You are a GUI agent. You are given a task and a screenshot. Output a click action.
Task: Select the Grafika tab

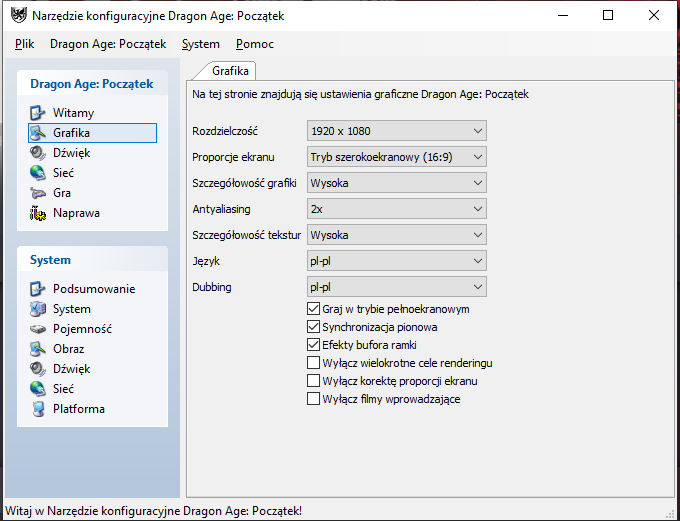pos(230,71)
